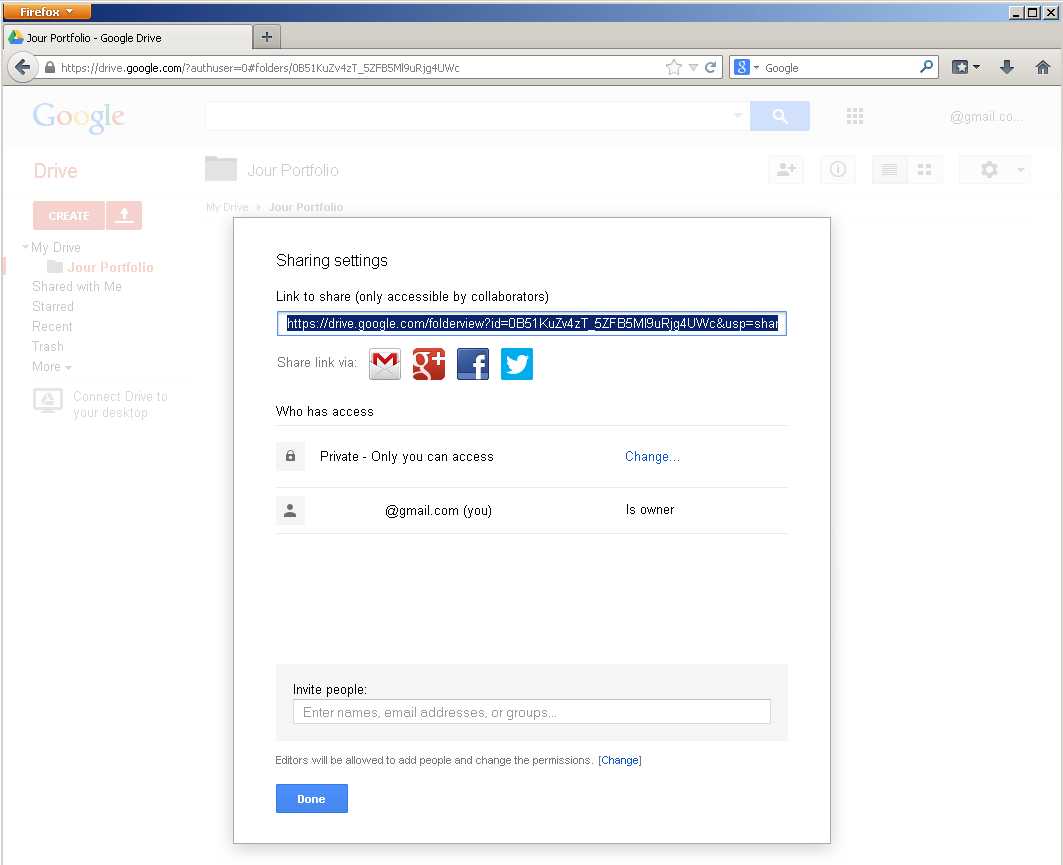1063x865 pixels.
Task: Click Change... next to Private access
Action: (652, 457)
